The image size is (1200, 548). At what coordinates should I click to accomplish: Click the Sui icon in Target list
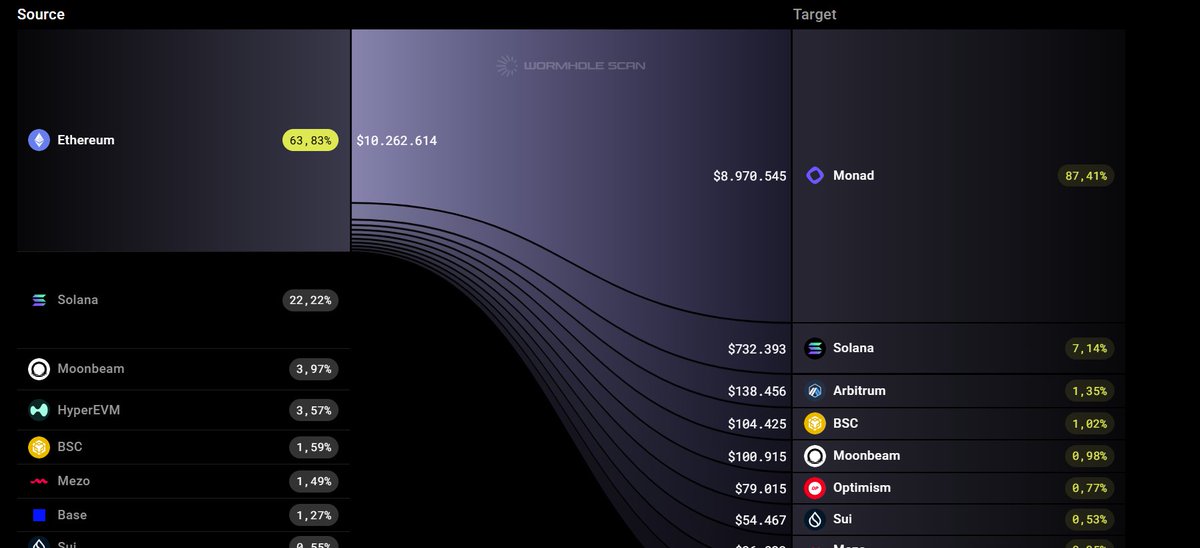[x=815, y=520]
